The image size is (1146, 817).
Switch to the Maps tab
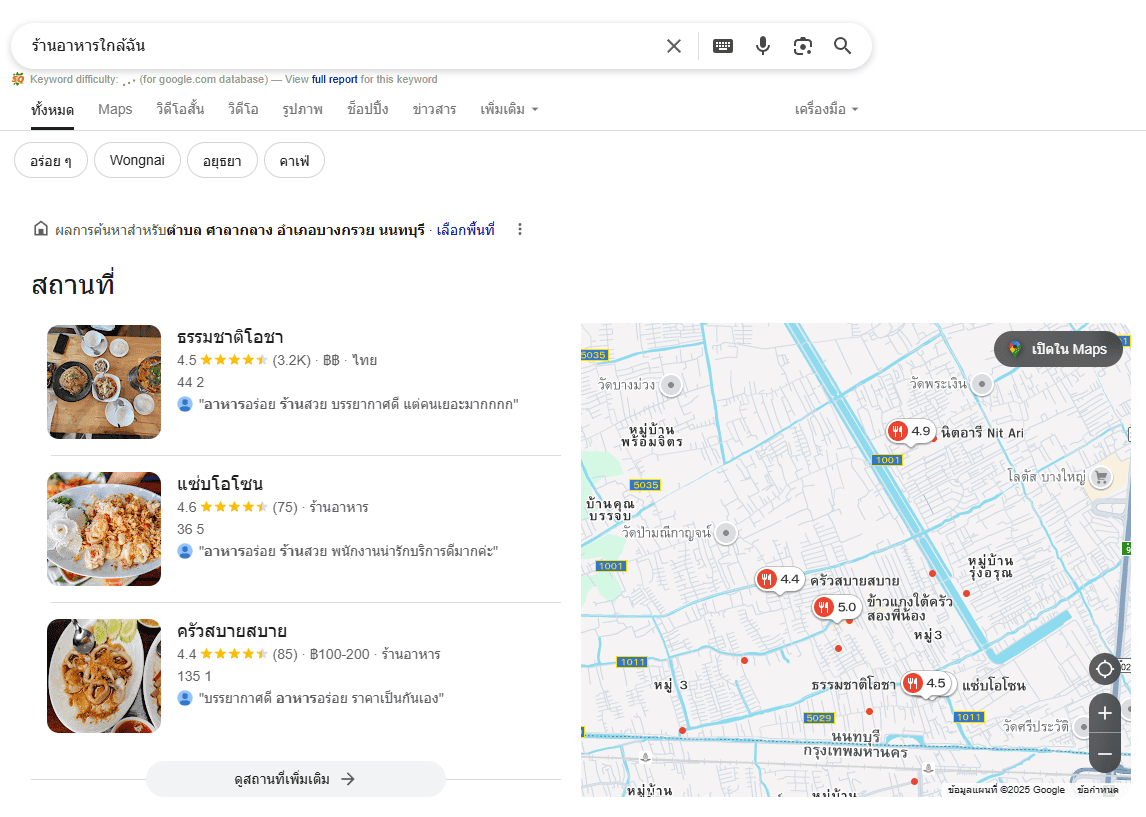coord(115,109)
